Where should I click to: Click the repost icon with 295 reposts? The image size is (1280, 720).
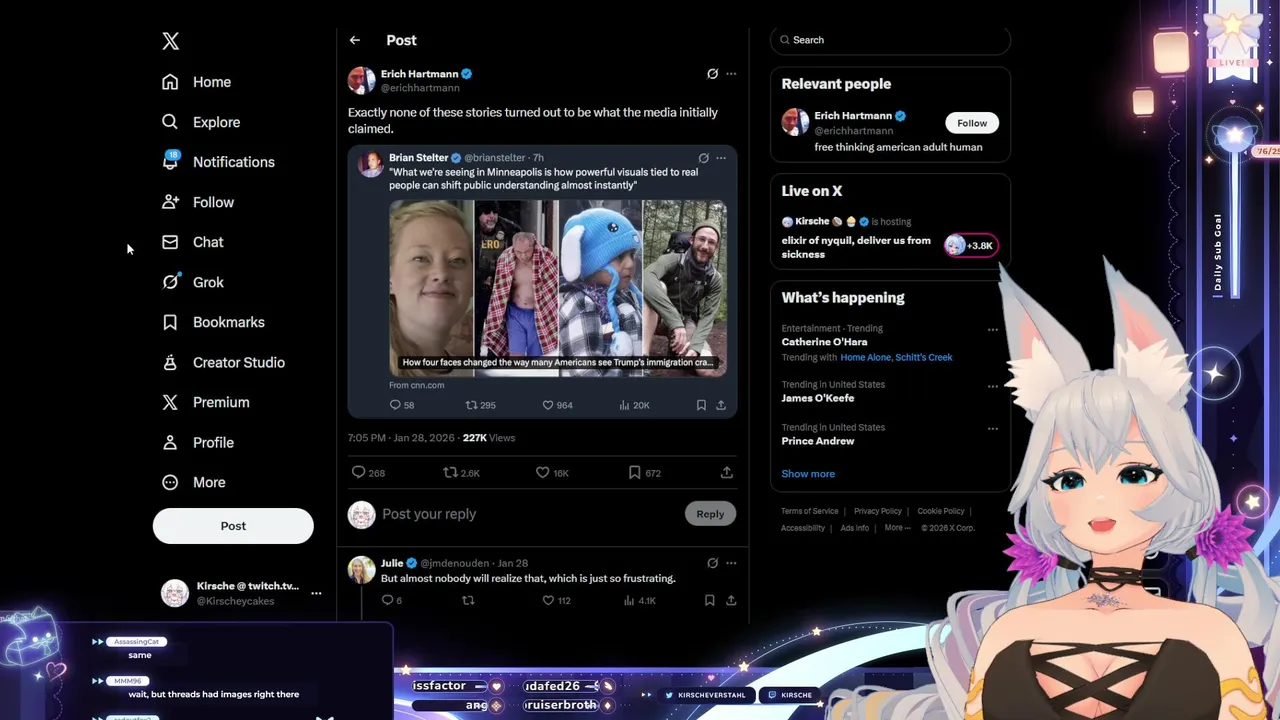coord(471,405)
